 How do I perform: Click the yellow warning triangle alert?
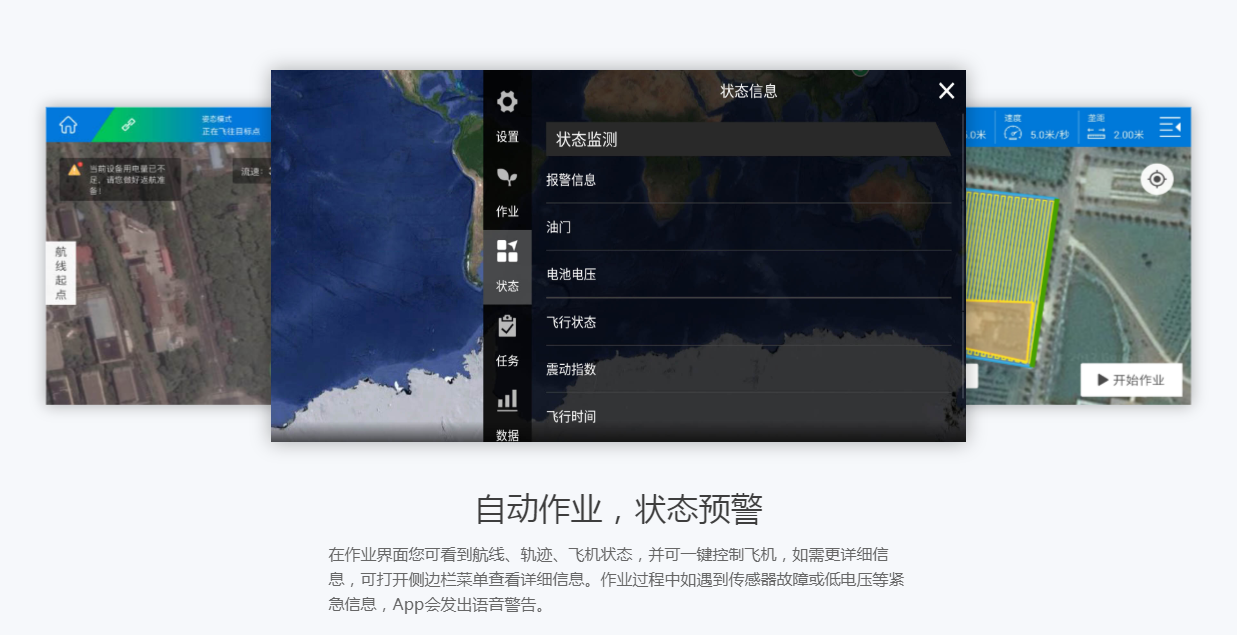(x=74, y=170)
